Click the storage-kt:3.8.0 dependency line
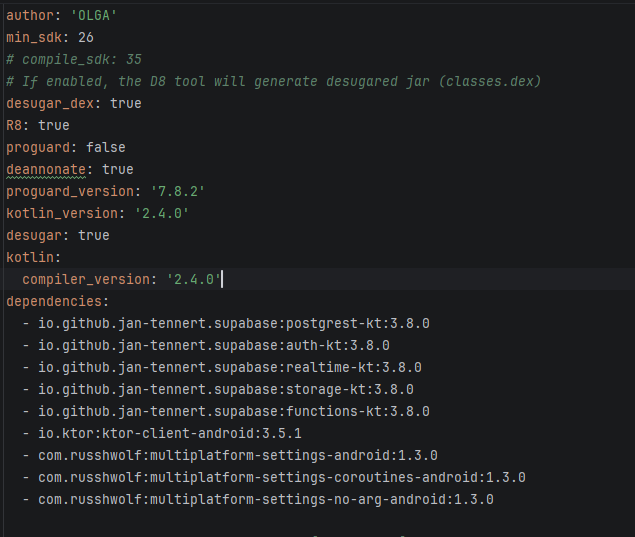Screen dimensions: 635x537 pos(218,390)
